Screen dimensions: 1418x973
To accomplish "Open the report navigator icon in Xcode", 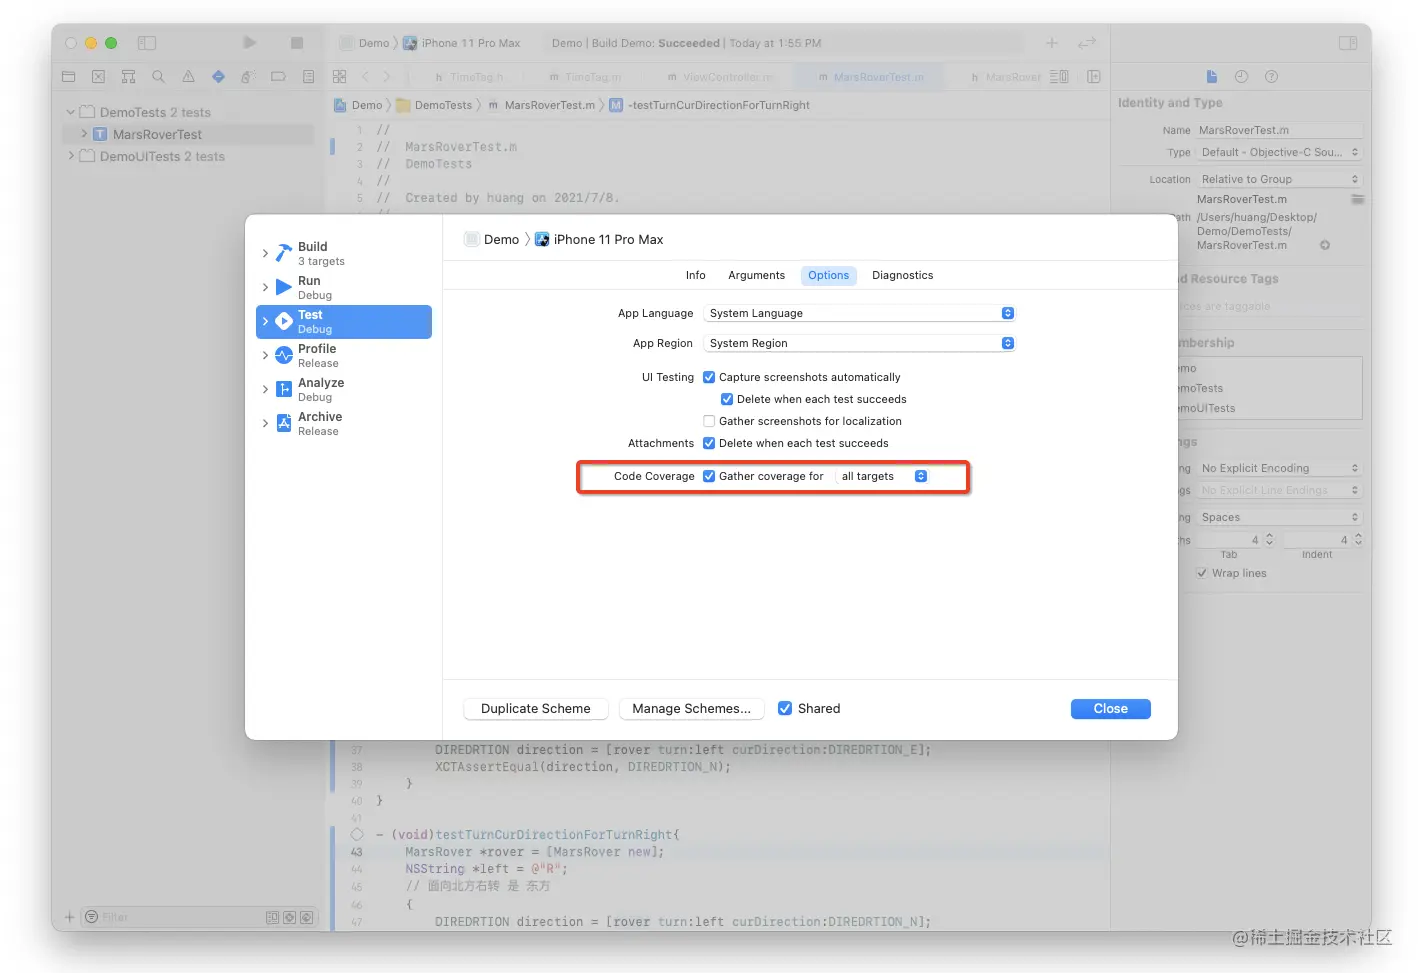I will [x=308, y=77].
